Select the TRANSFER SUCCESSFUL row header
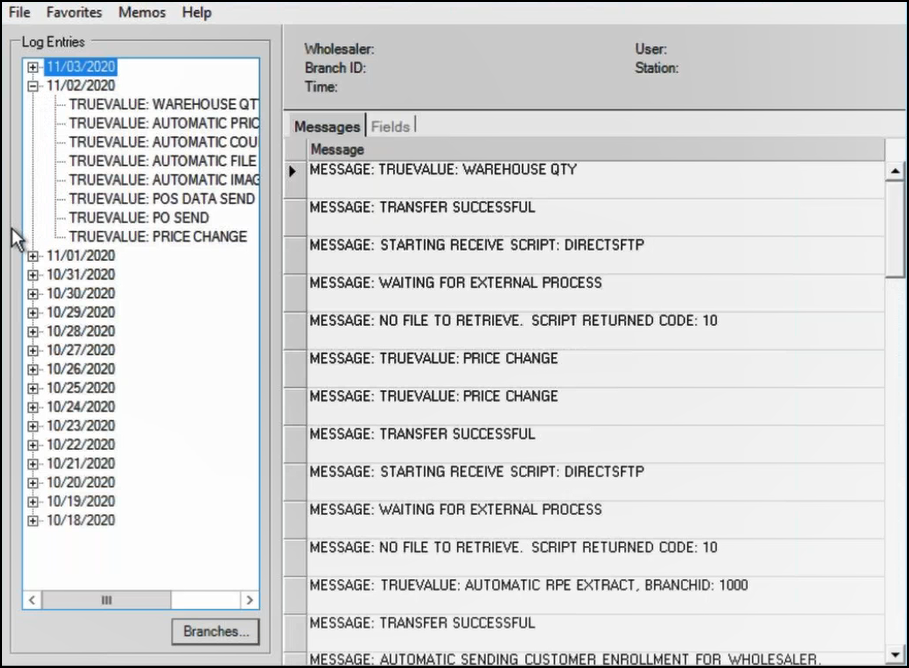 [296, 208]
